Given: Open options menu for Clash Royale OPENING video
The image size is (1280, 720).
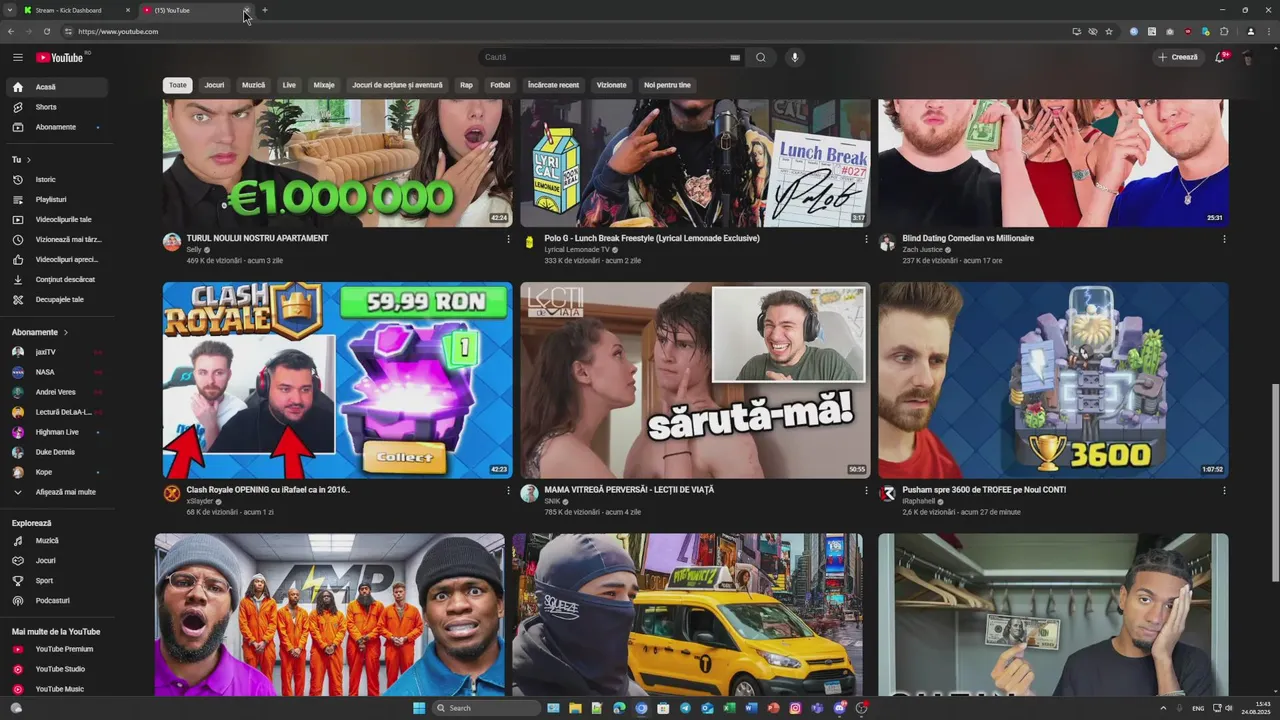Looking at the screenshot, I should (x=508, y=491).
